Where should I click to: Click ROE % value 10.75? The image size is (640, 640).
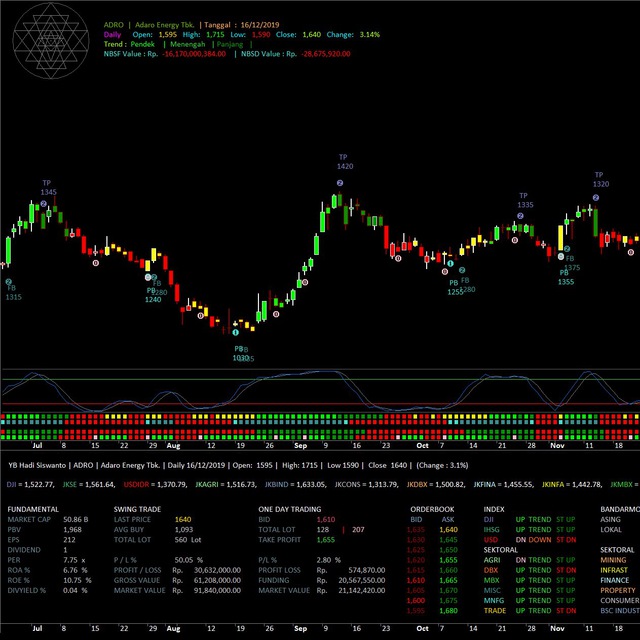(77, 580)
